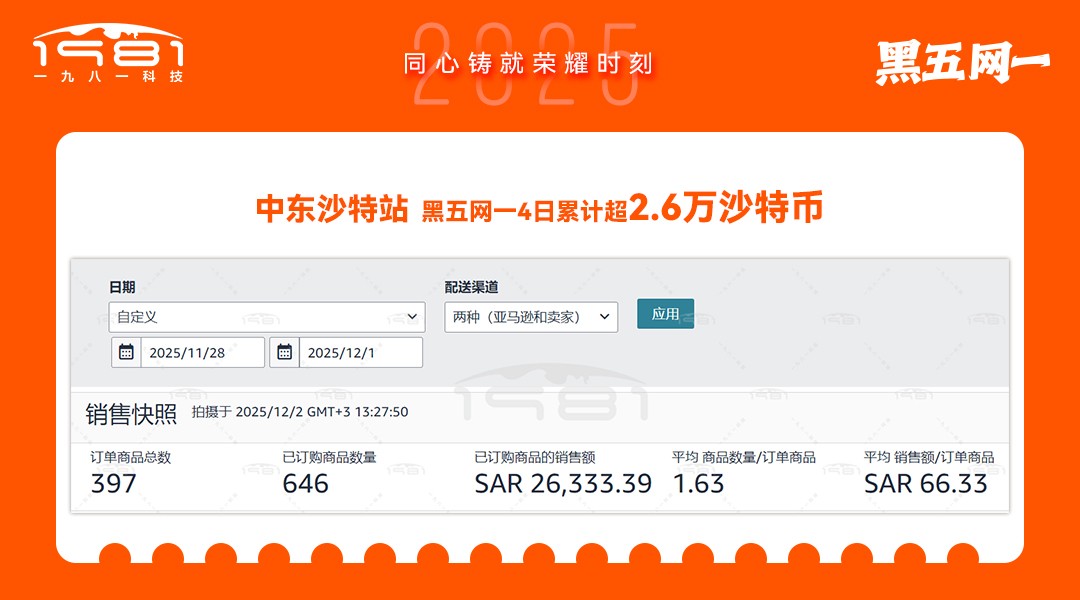Click the SAR 26,333.39 sales amount
1080x600 pixels.
(563, 484)
